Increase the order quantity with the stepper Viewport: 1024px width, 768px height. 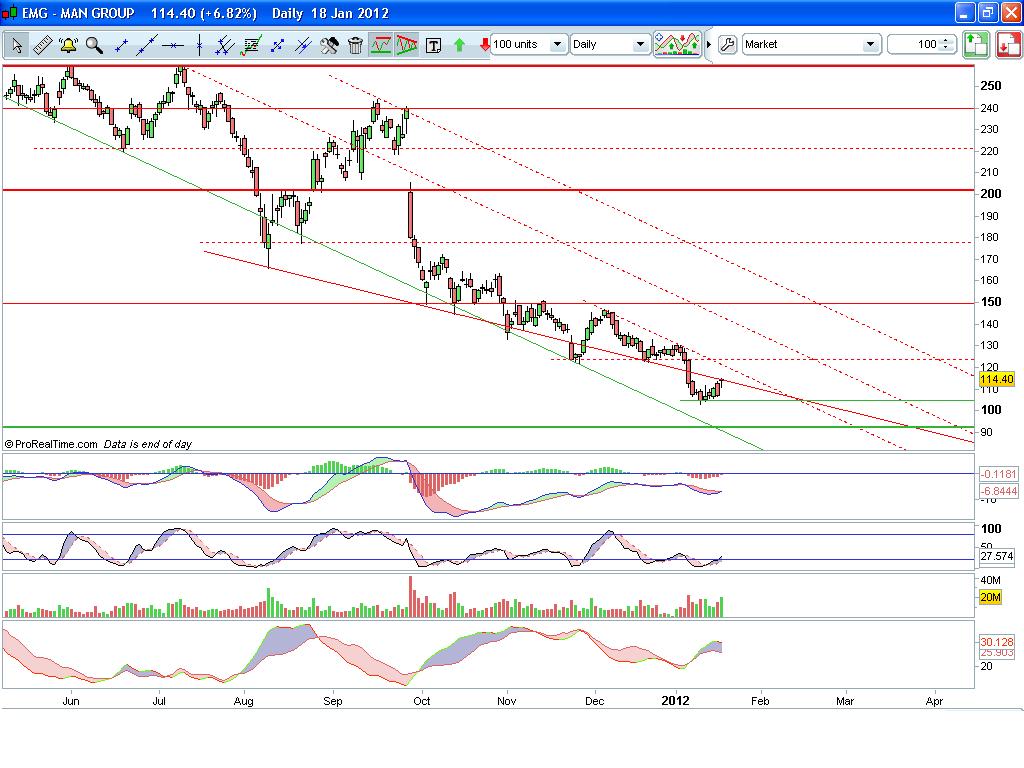pos(946,40)
